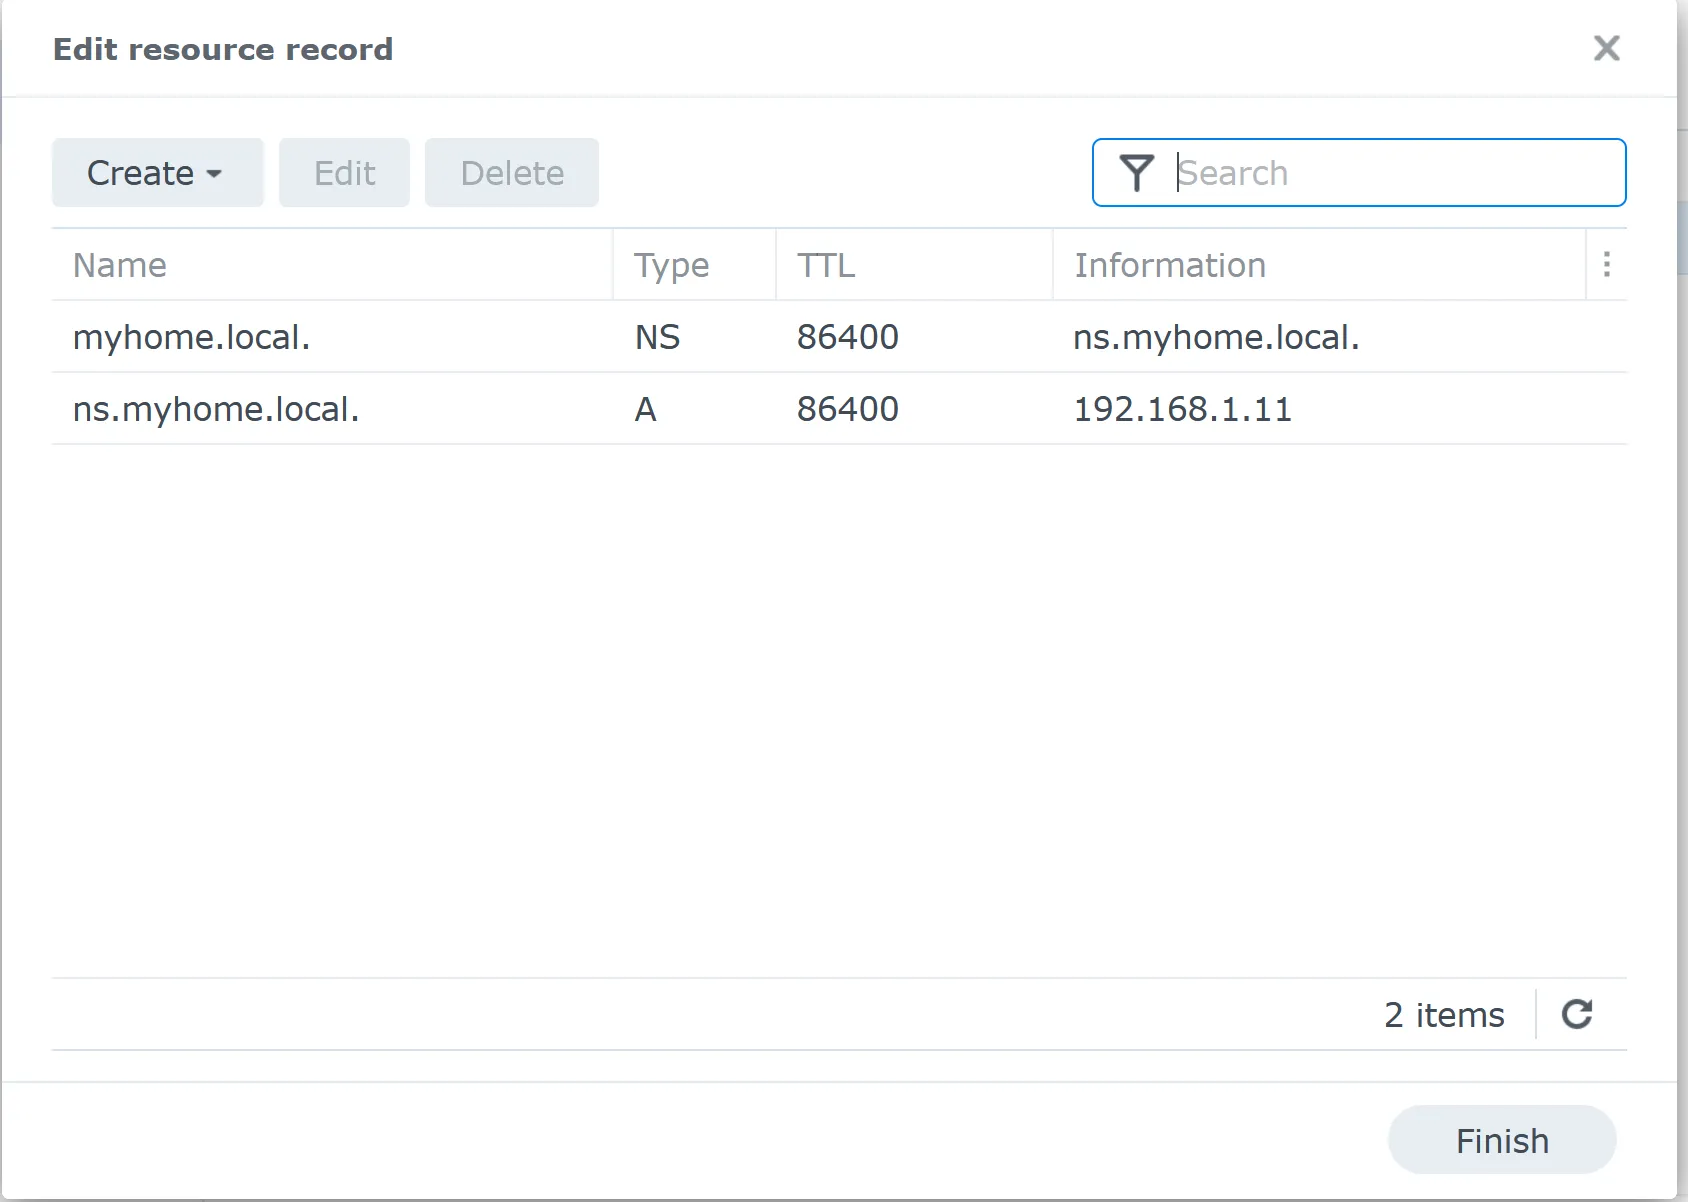This screenshot has height=1202, width=1688.
Task: Sort by the Type column header
Action: tap(671, 265)
